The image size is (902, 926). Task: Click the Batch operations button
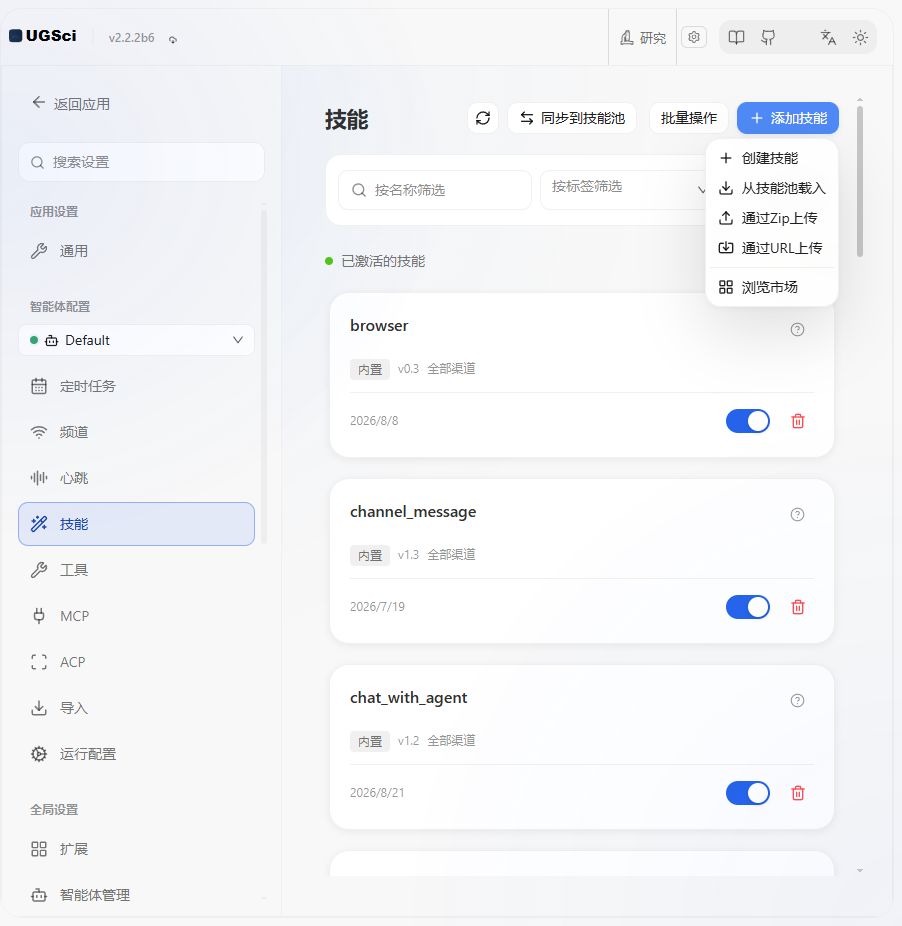(x=689, y=118)
